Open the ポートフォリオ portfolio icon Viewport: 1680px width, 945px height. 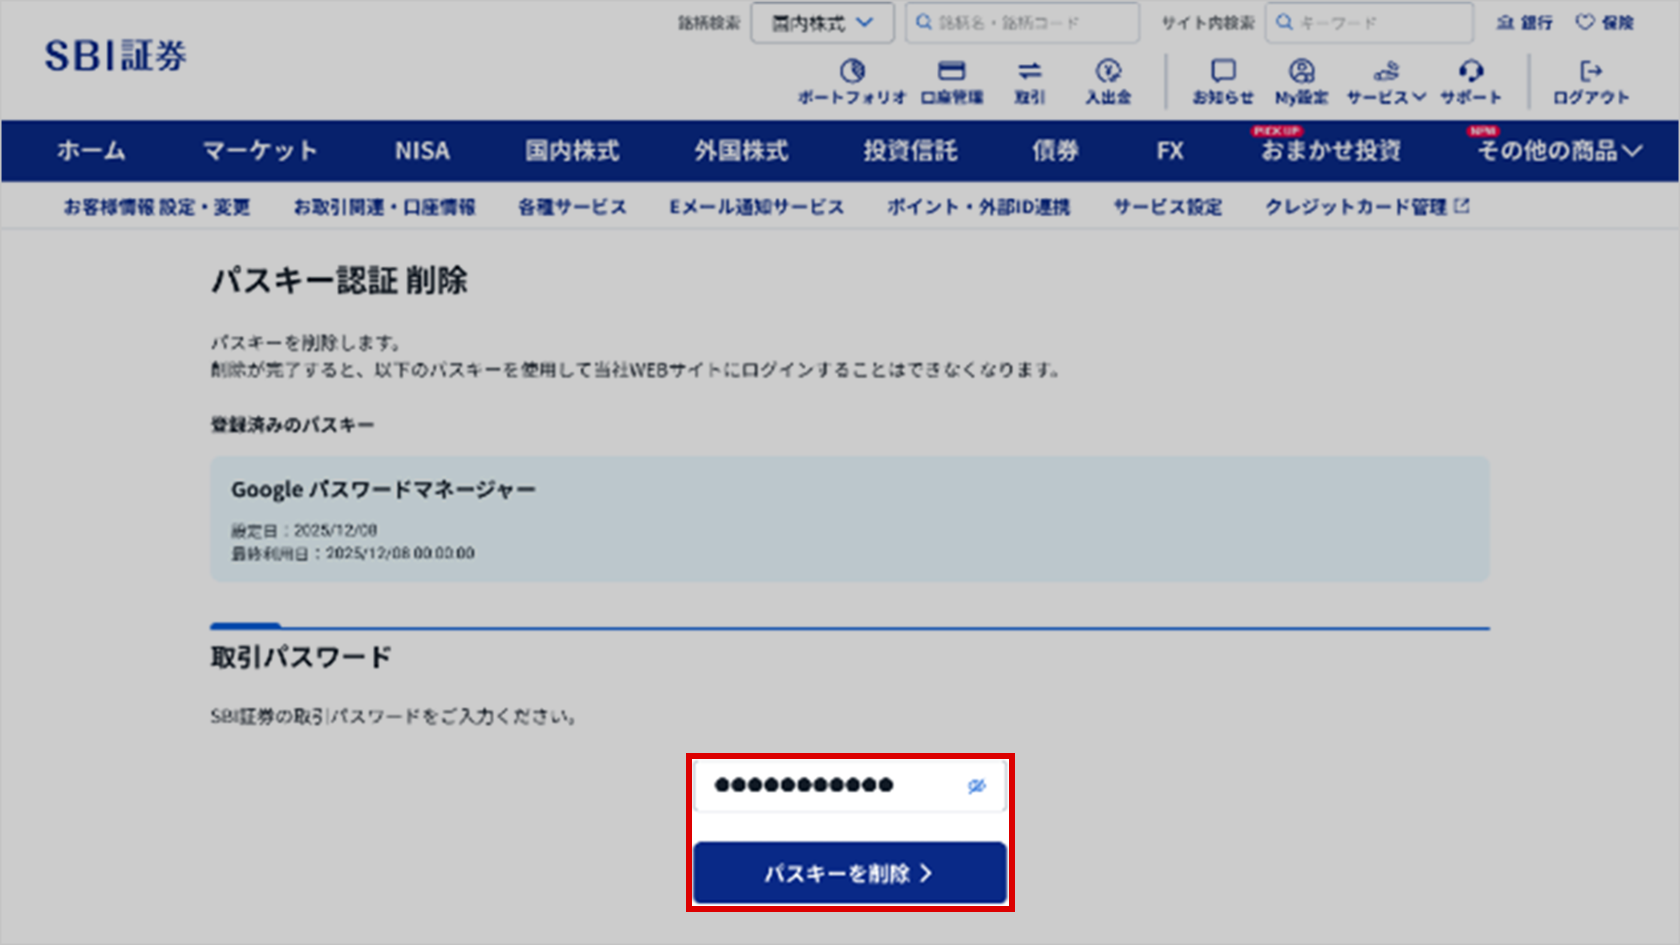pyautogui.click(x=851, y=81)
